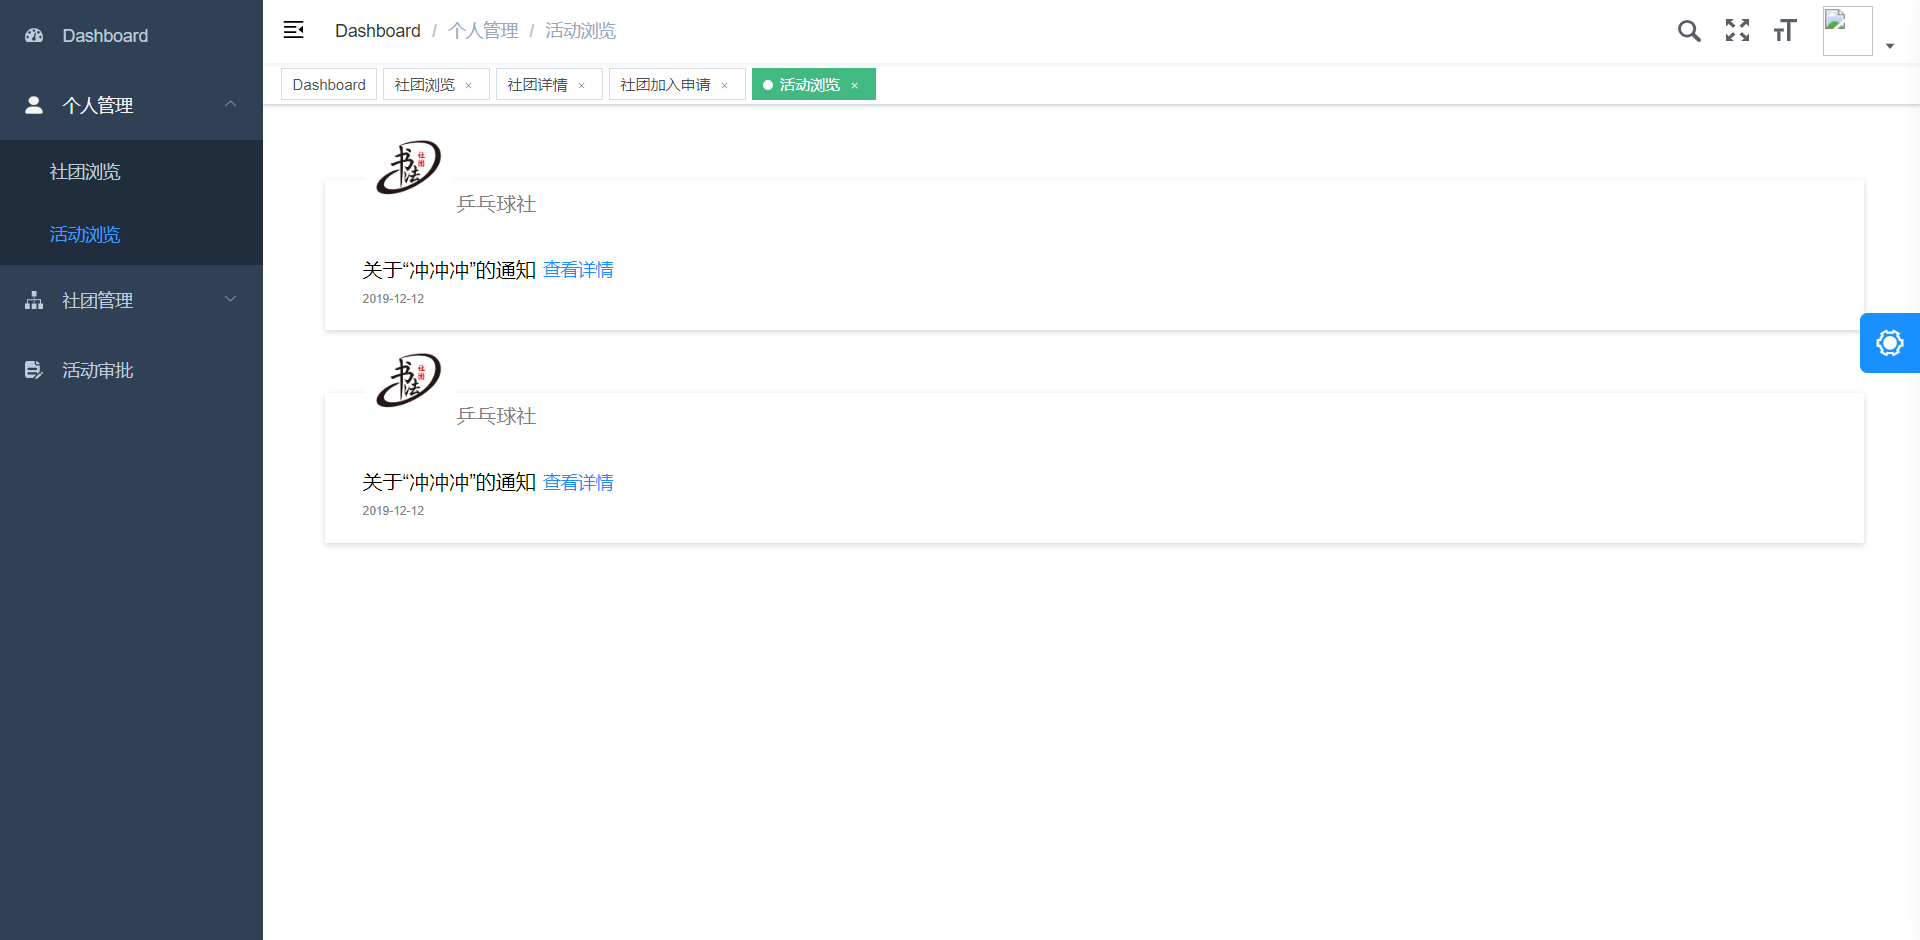Open 查看详情 link in first notice

(578, 270)
